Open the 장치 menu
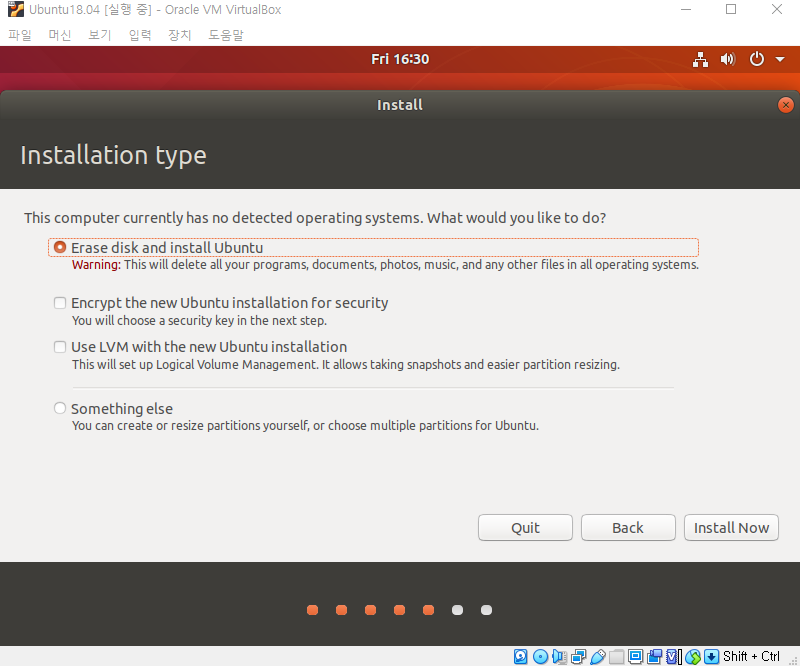The image size is (800, 666). 180,35
